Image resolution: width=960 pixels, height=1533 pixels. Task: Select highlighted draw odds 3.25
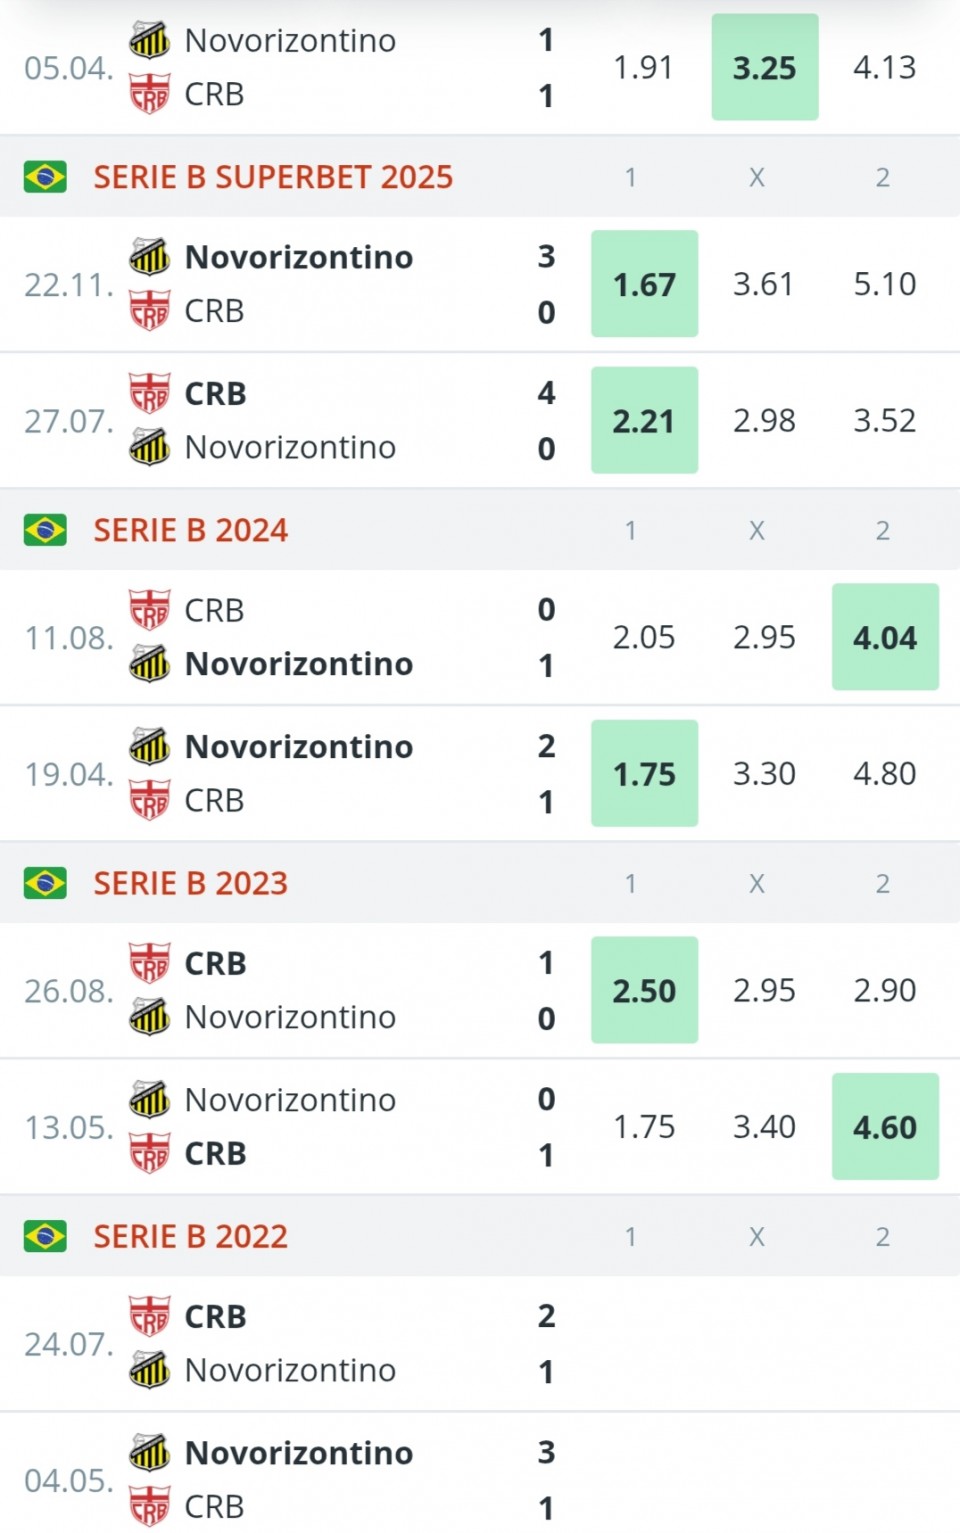pos(765,67)
